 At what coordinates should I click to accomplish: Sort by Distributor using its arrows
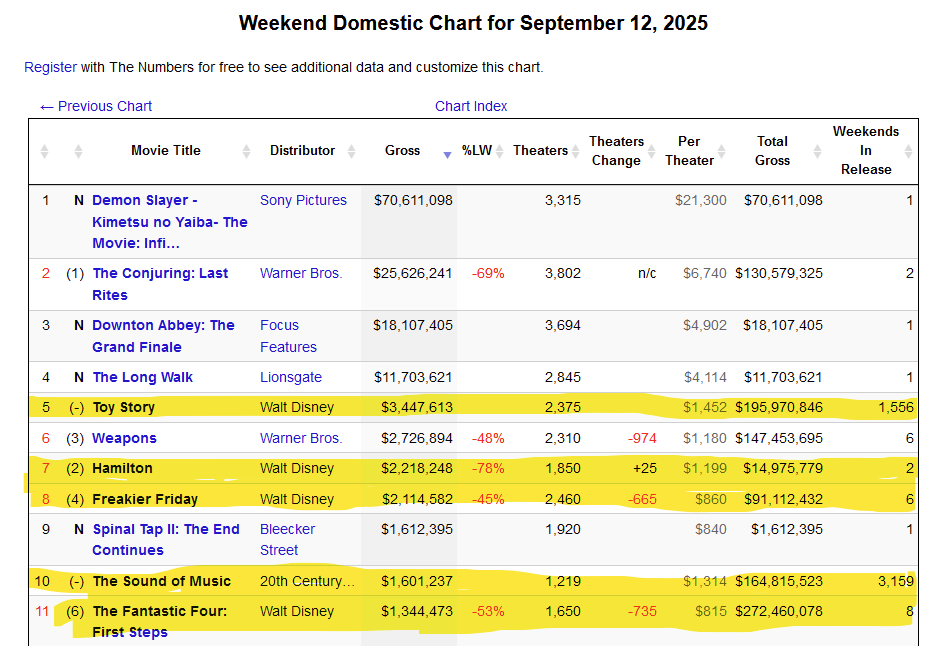pos(352,151)
